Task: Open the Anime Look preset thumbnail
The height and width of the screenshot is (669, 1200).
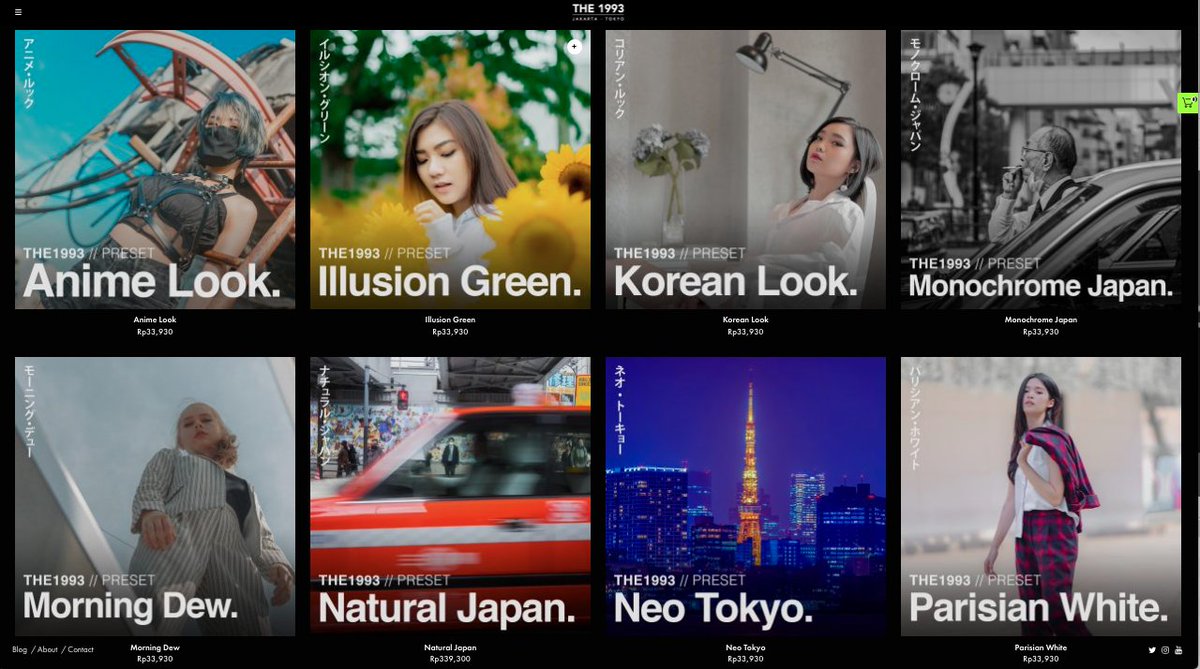Action: (x=155, y=169)
